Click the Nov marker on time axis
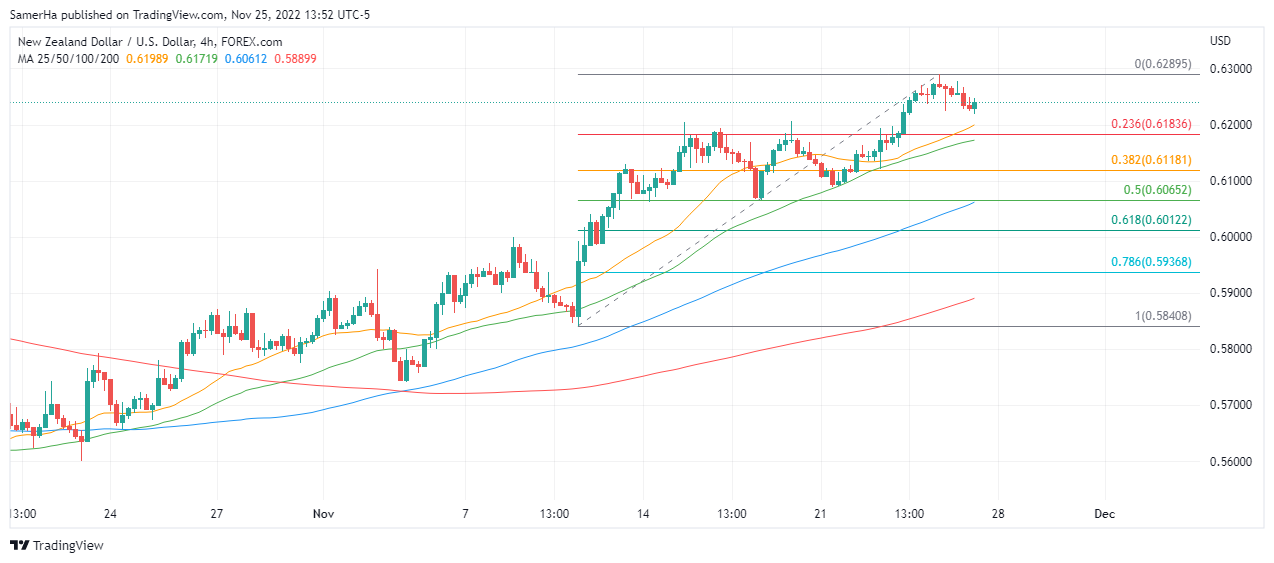This screenshot has width=1274, height=563. (x=323, y=514)
